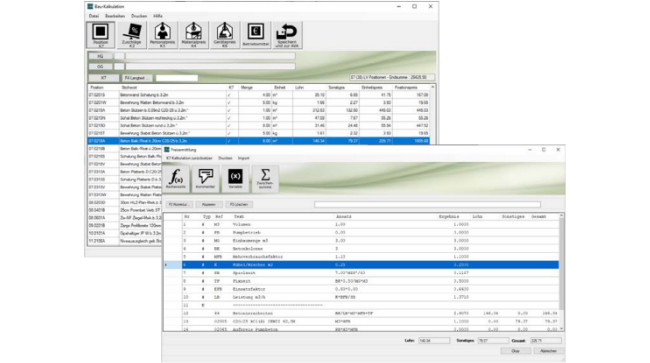The height and width of the screenshot is (363, 650).
Task: Open the Bearbeiten menu
Action: tap(115, 16)
